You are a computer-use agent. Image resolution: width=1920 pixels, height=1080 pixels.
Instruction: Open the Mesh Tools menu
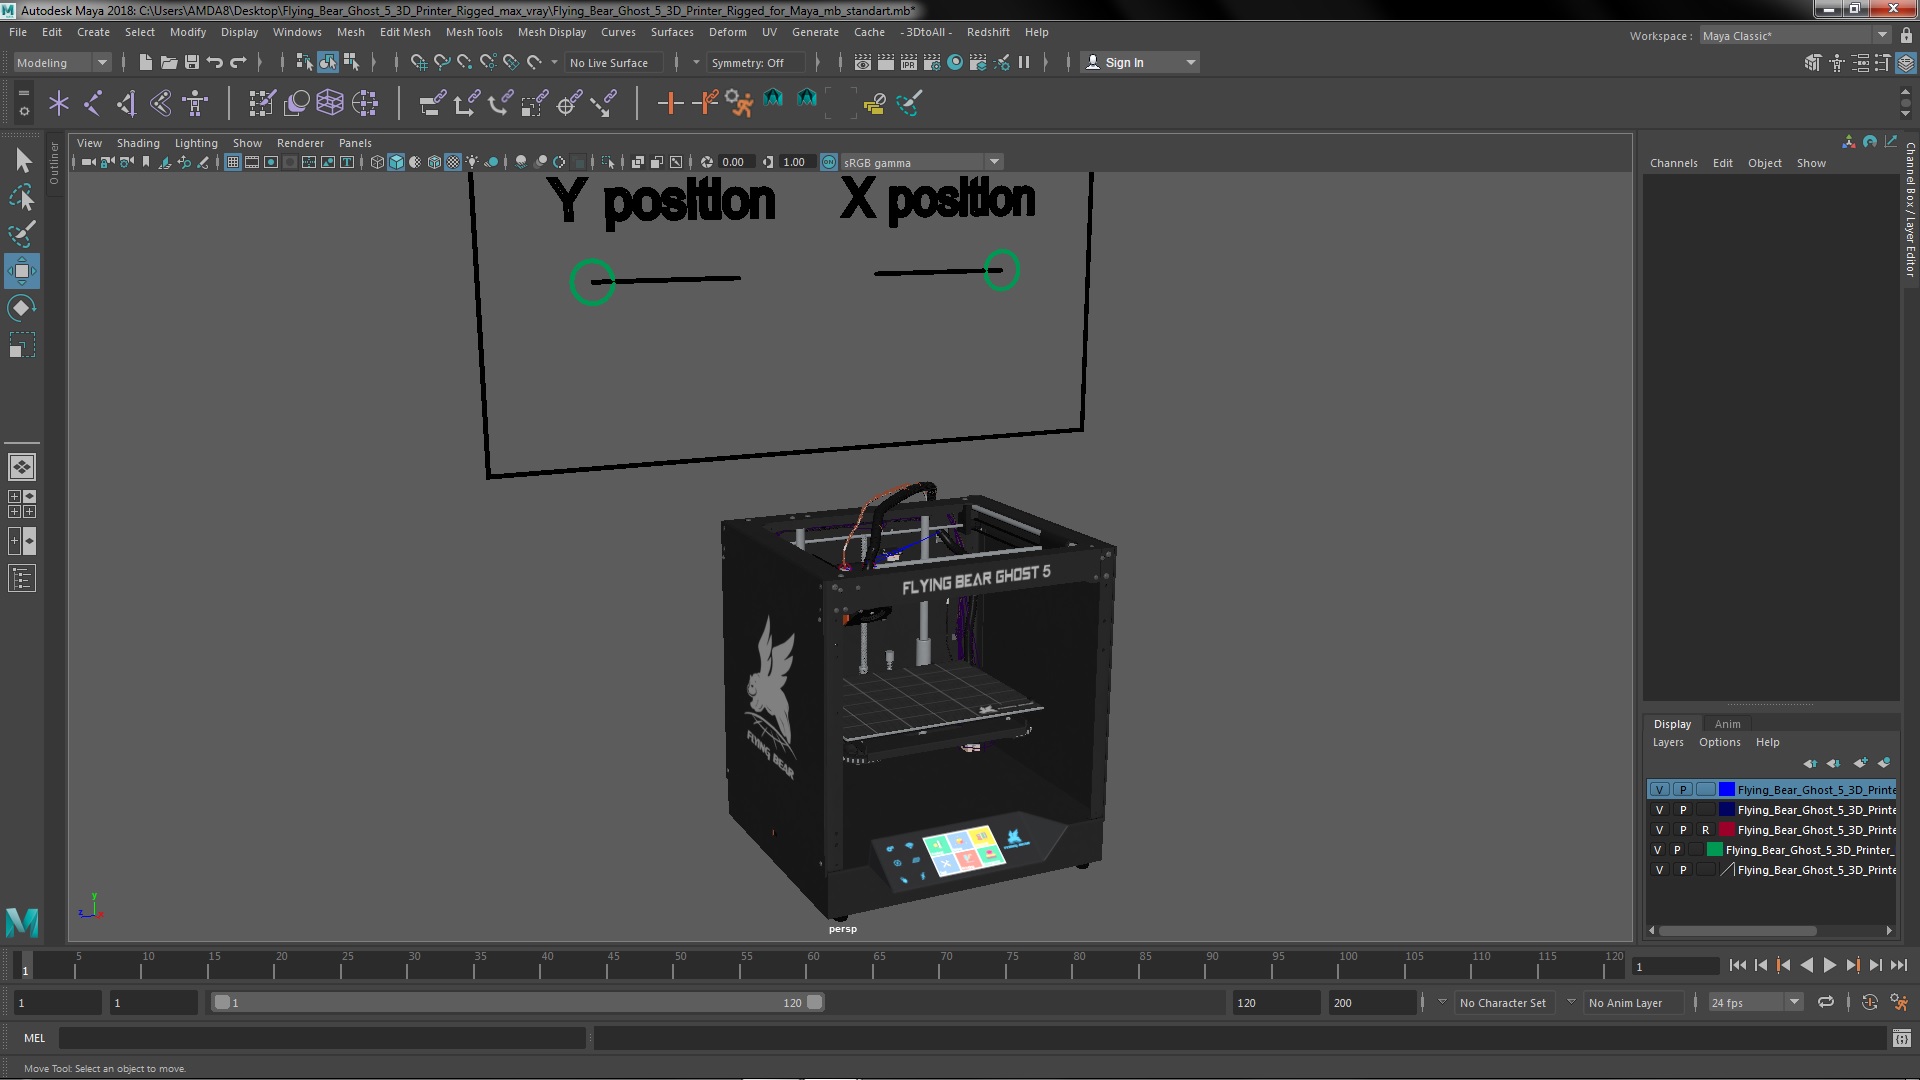pos(474,32)
